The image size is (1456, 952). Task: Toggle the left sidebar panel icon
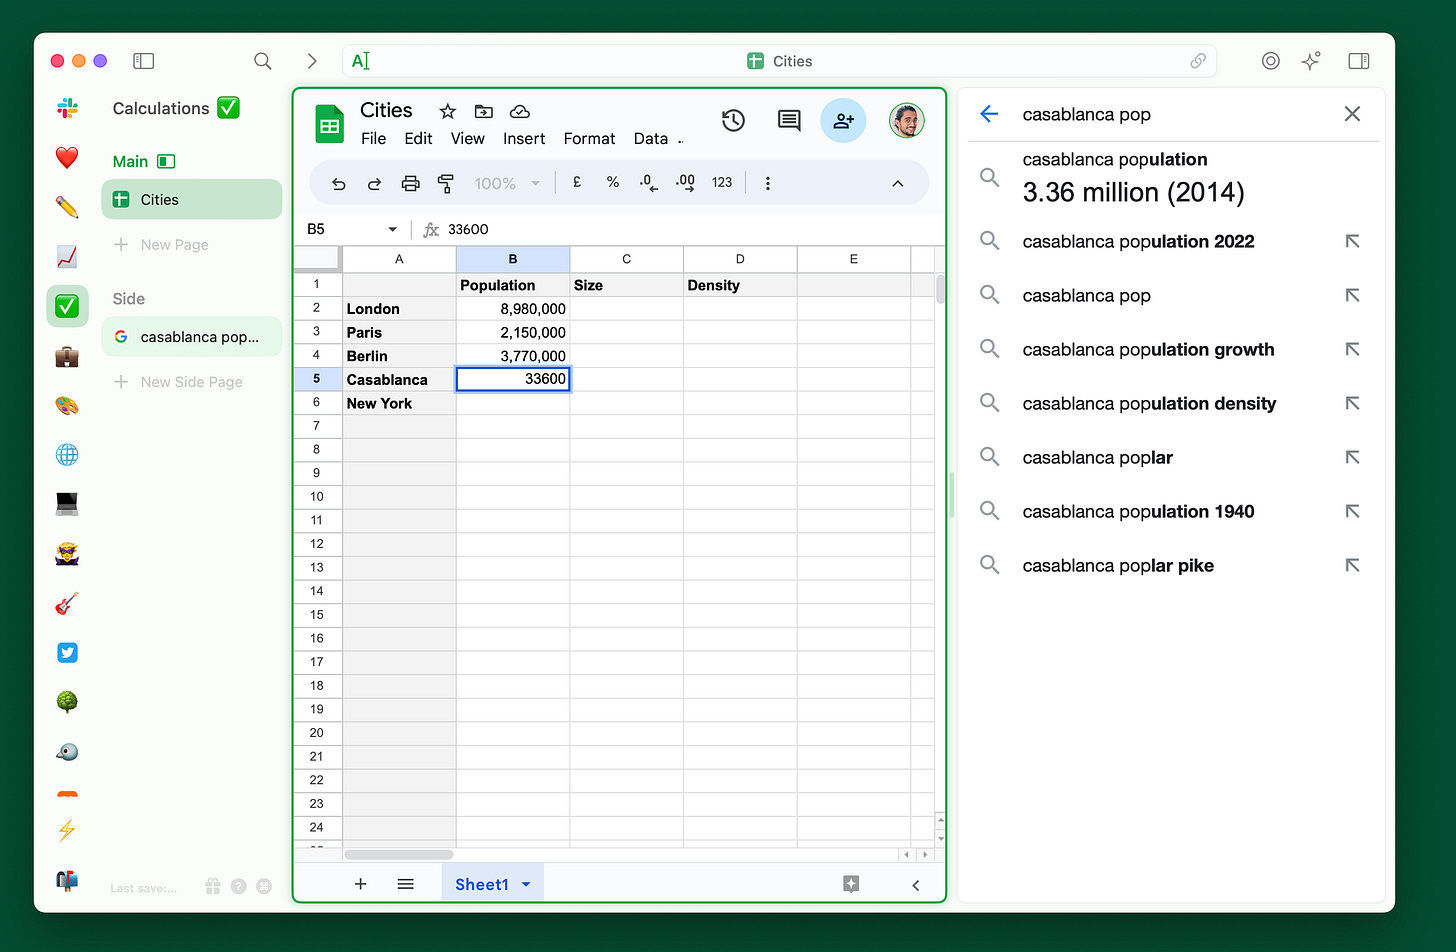pyautogui.click(x=143, y=61)
